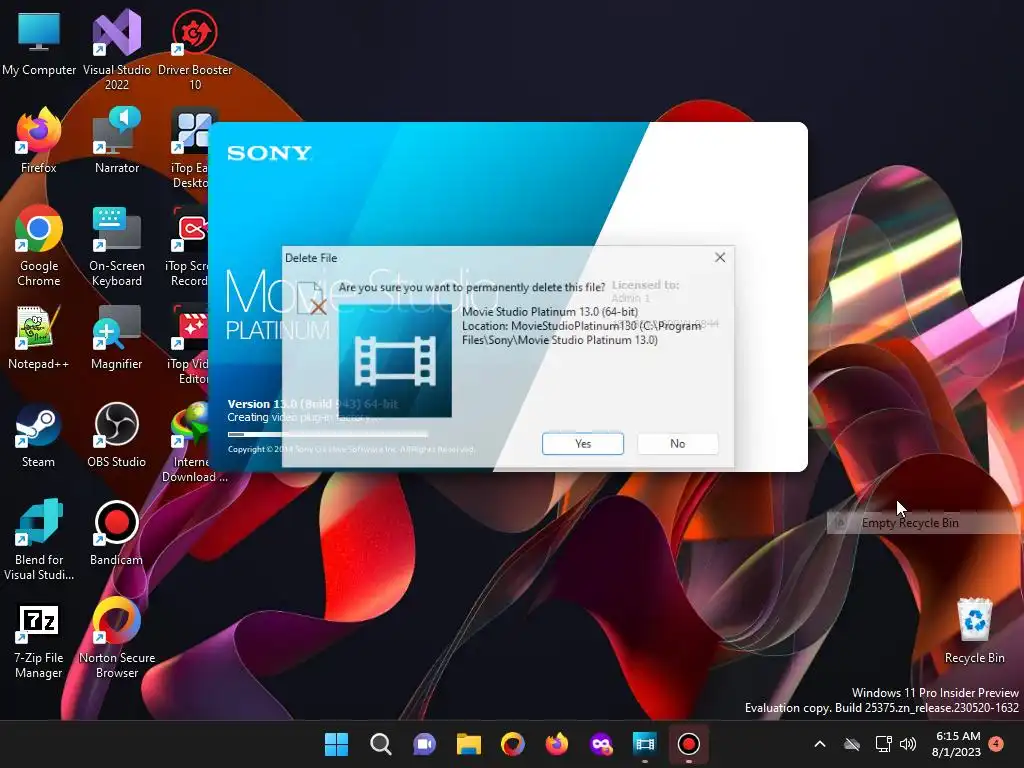Open Norton Browser from taskbar
1024x768 pixels.
click(x=513, y=744)
